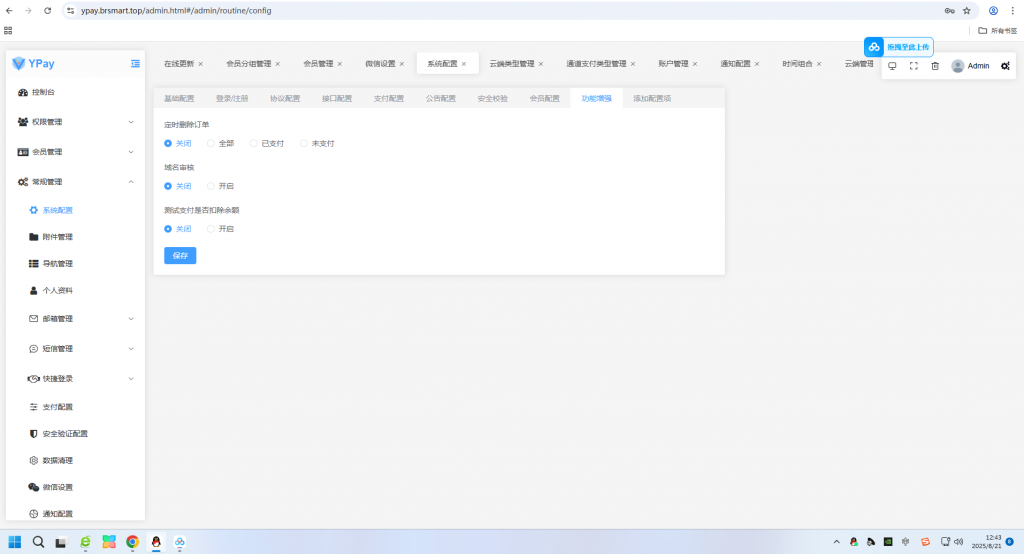Open Chrome from the Windows taskbar
Viewport: 1024px width, 554px height.
point(132,542)
